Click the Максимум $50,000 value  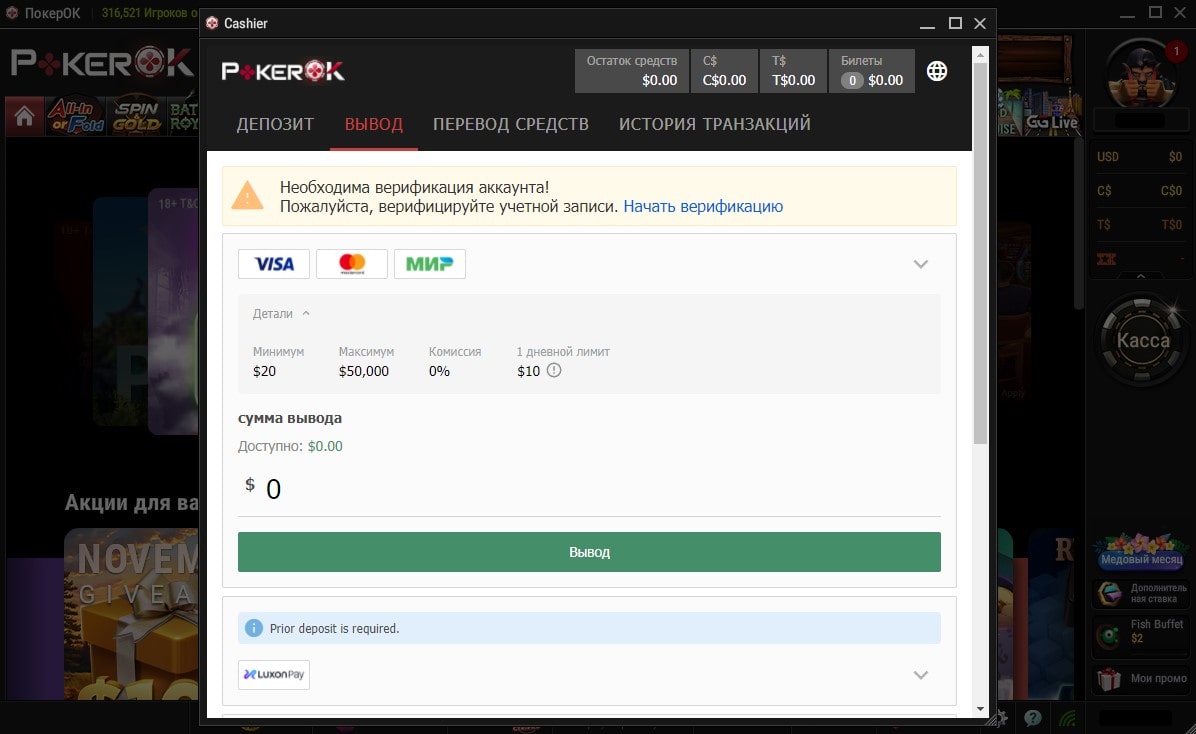tap(364, 371)
